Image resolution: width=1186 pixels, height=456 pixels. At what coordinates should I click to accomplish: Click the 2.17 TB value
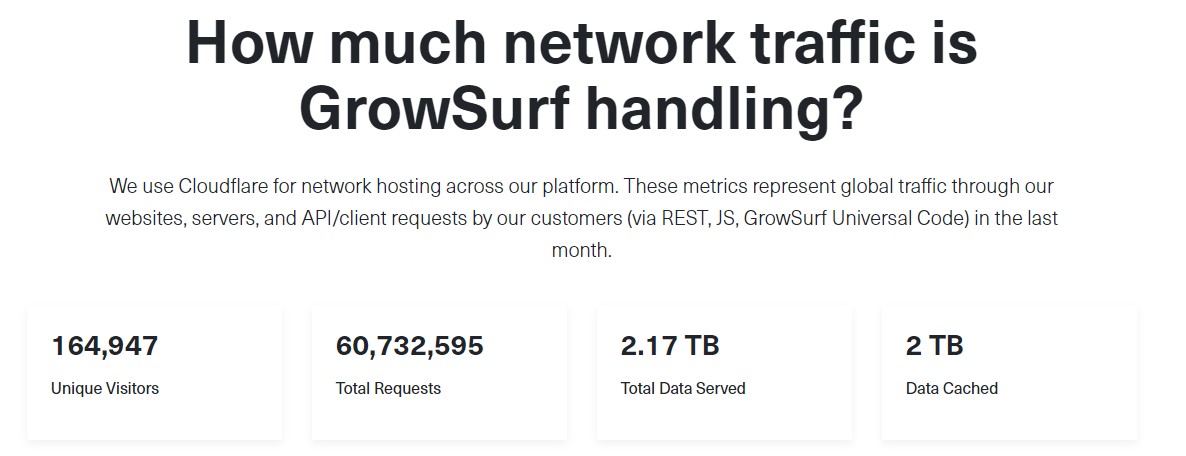tap(670, 346)
